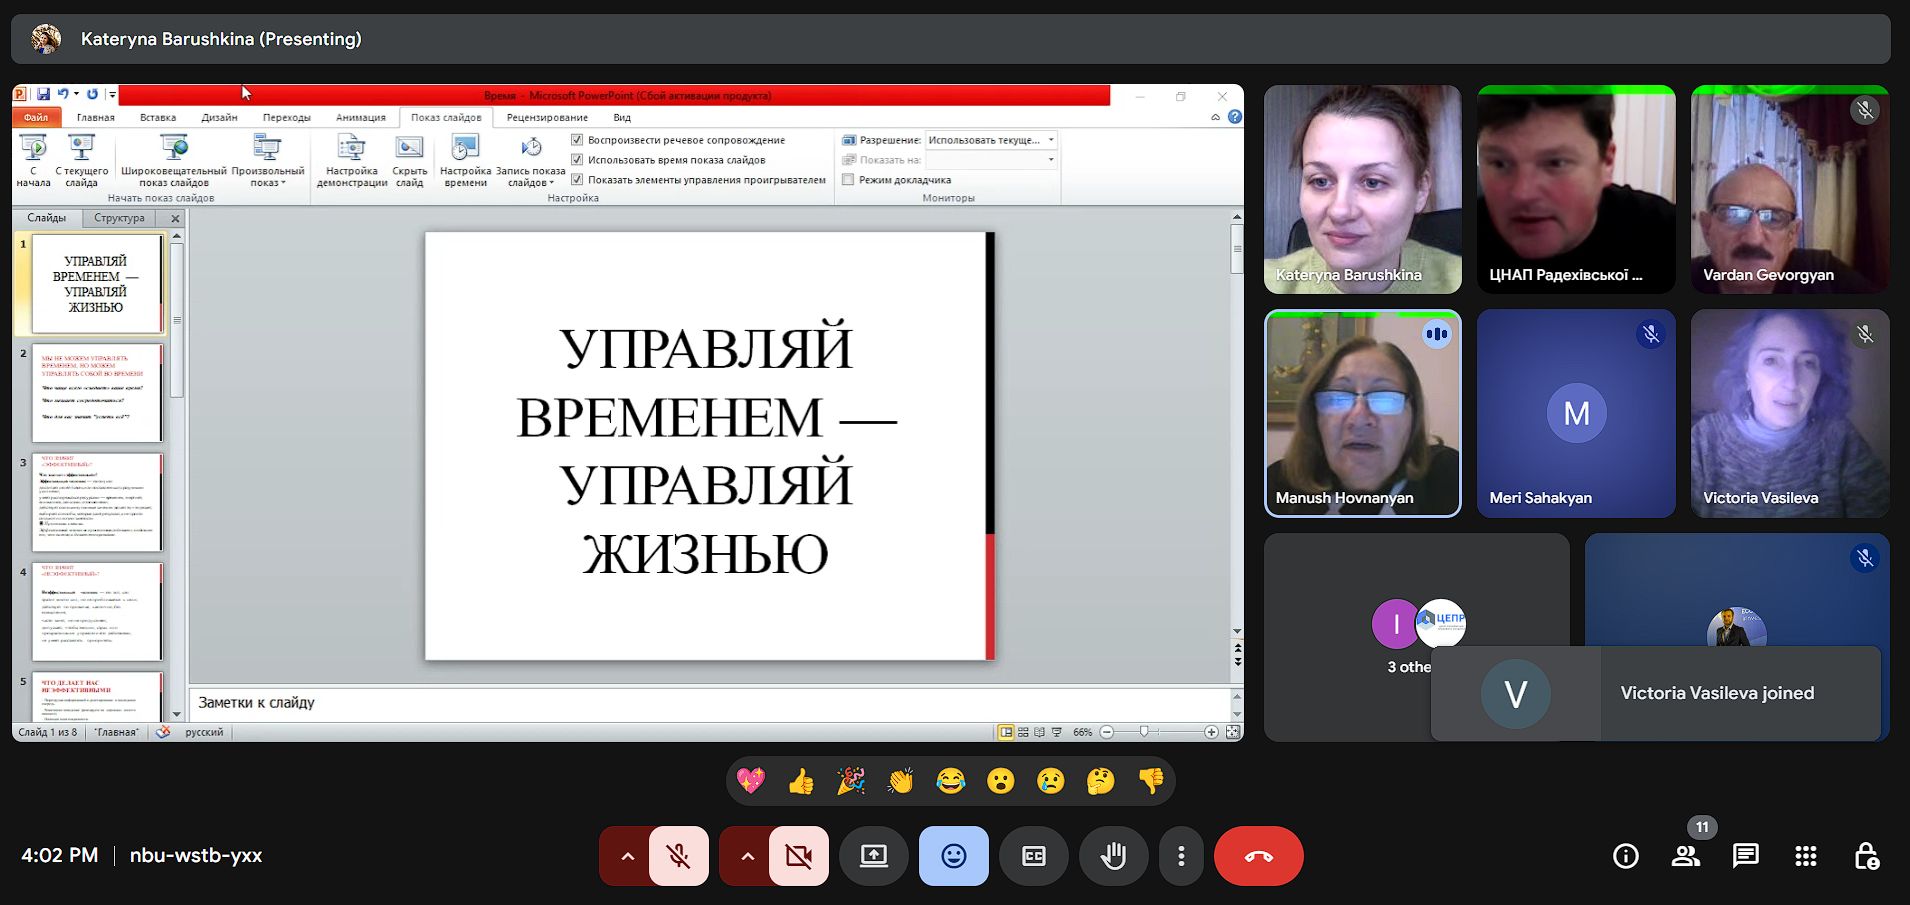Toggle the emoji reactions bar
The width and height of the screenshot is (1910, 905).
[x=953, y=856]
